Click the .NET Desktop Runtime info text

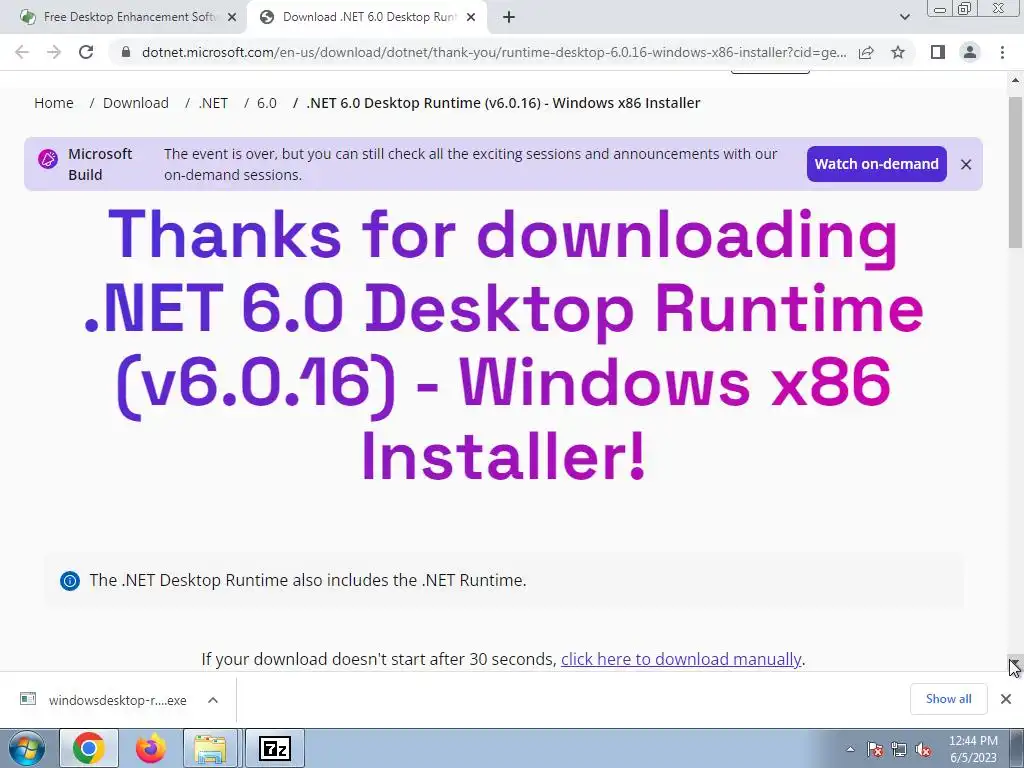308,581
